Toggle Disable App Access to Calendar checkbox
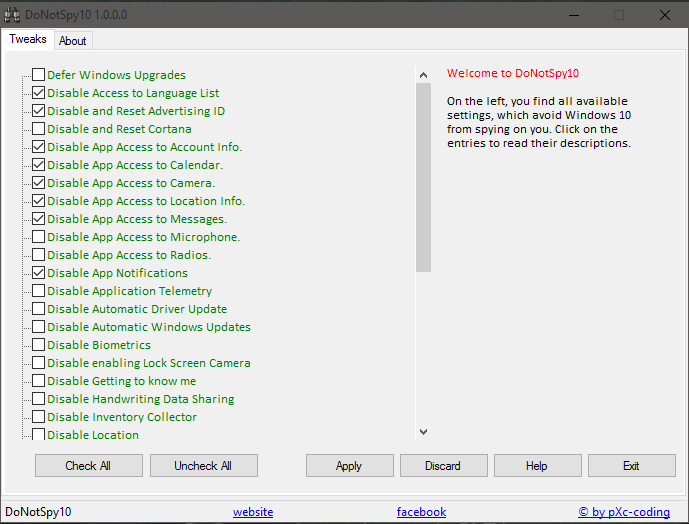 (39, 165)
